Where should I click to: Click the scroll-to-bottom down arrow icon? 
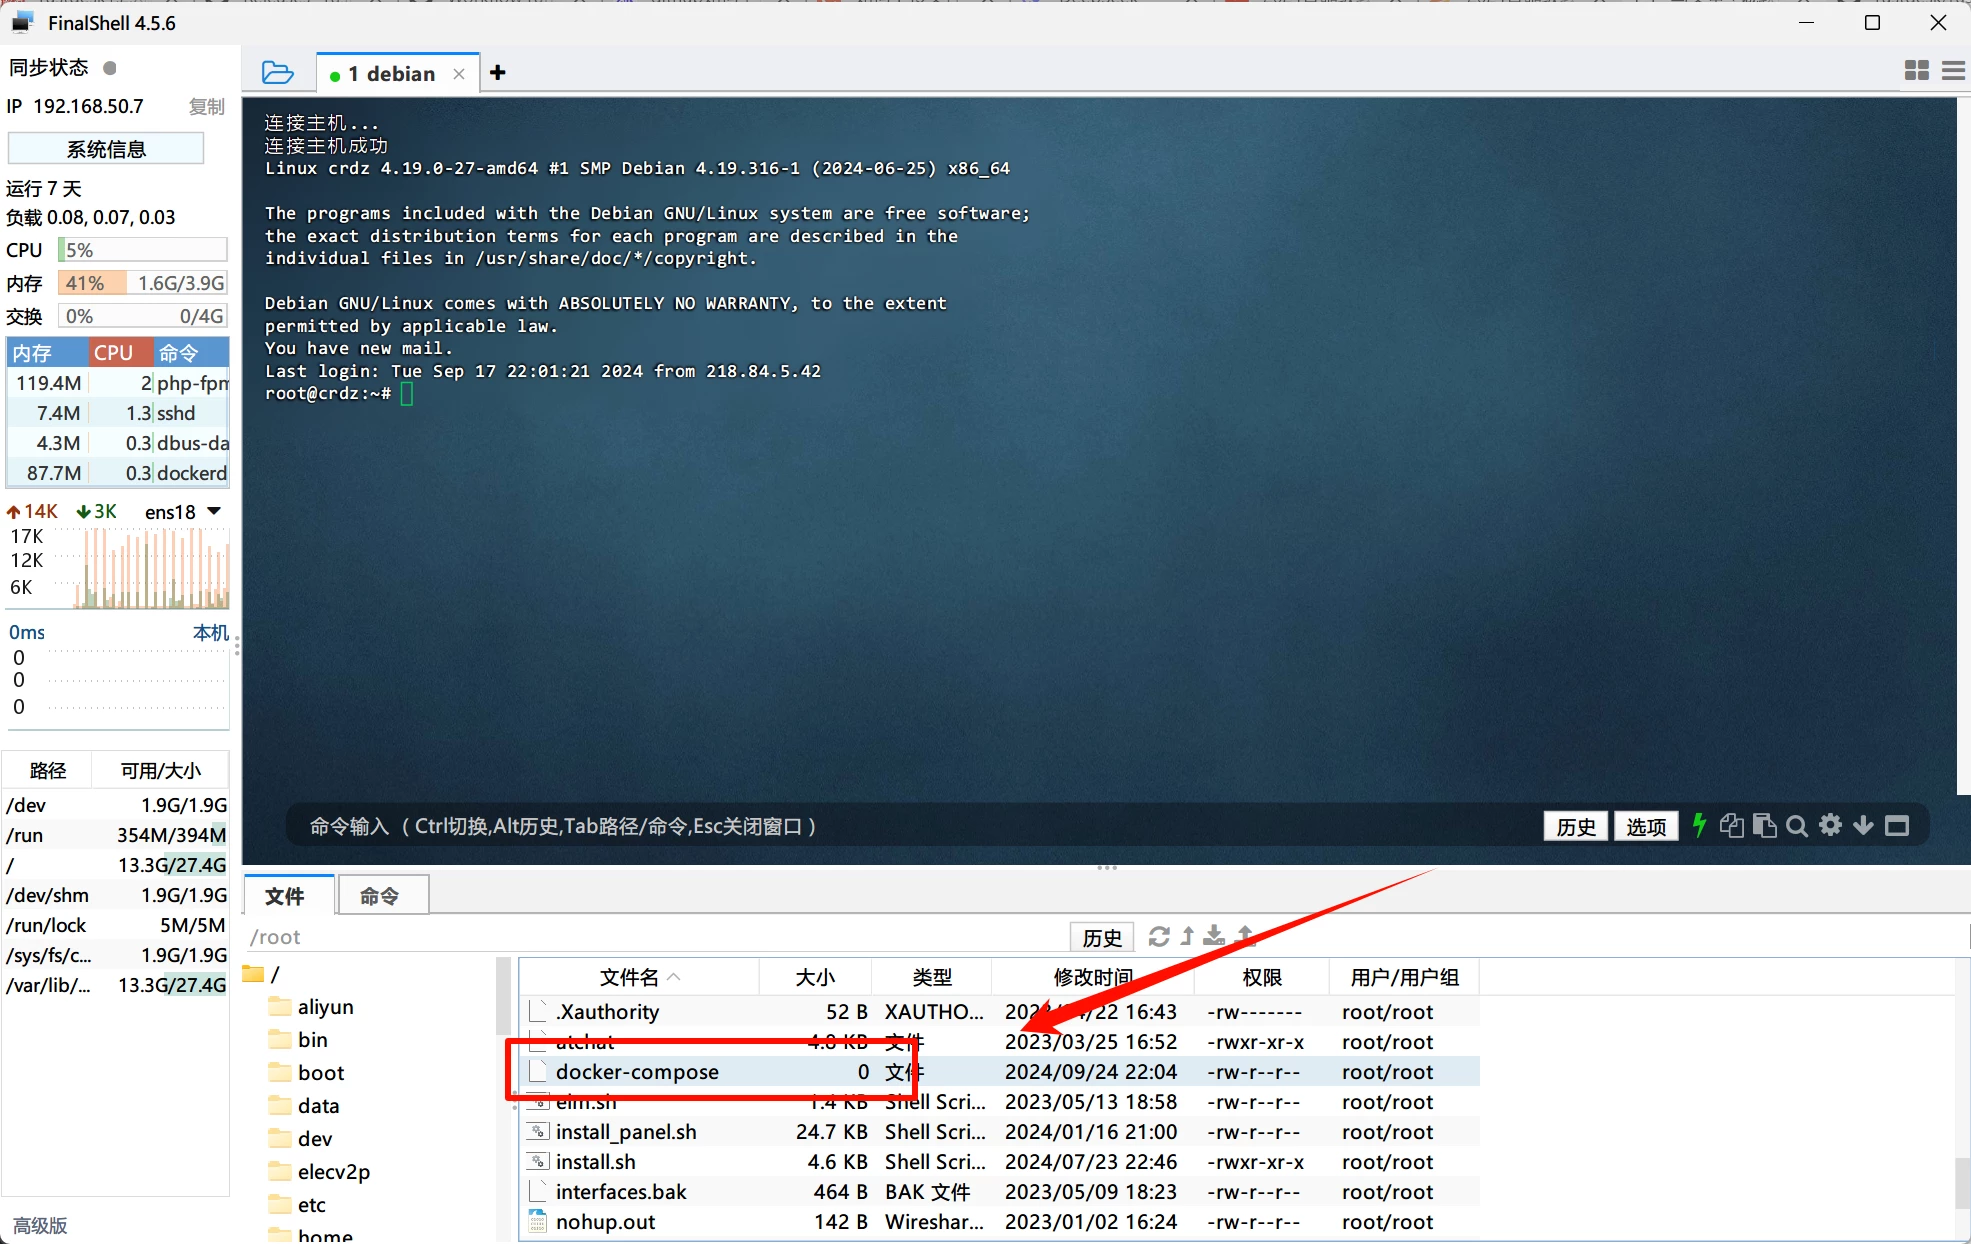[x=1863, y=825]
